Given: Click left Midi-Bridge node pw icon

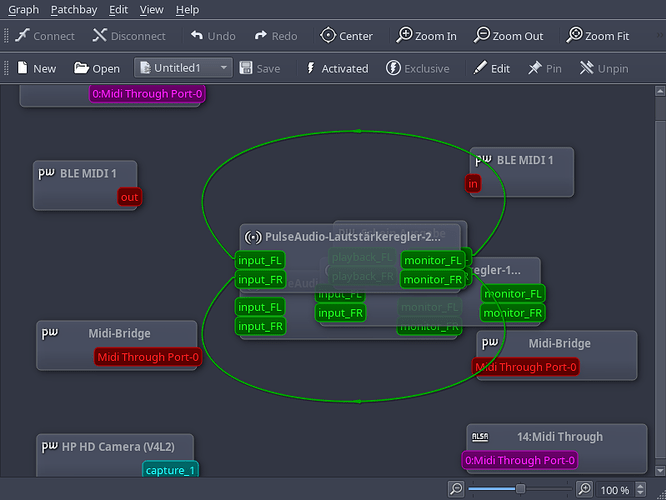Looking at the screenshot, I should tap(50, 333).
